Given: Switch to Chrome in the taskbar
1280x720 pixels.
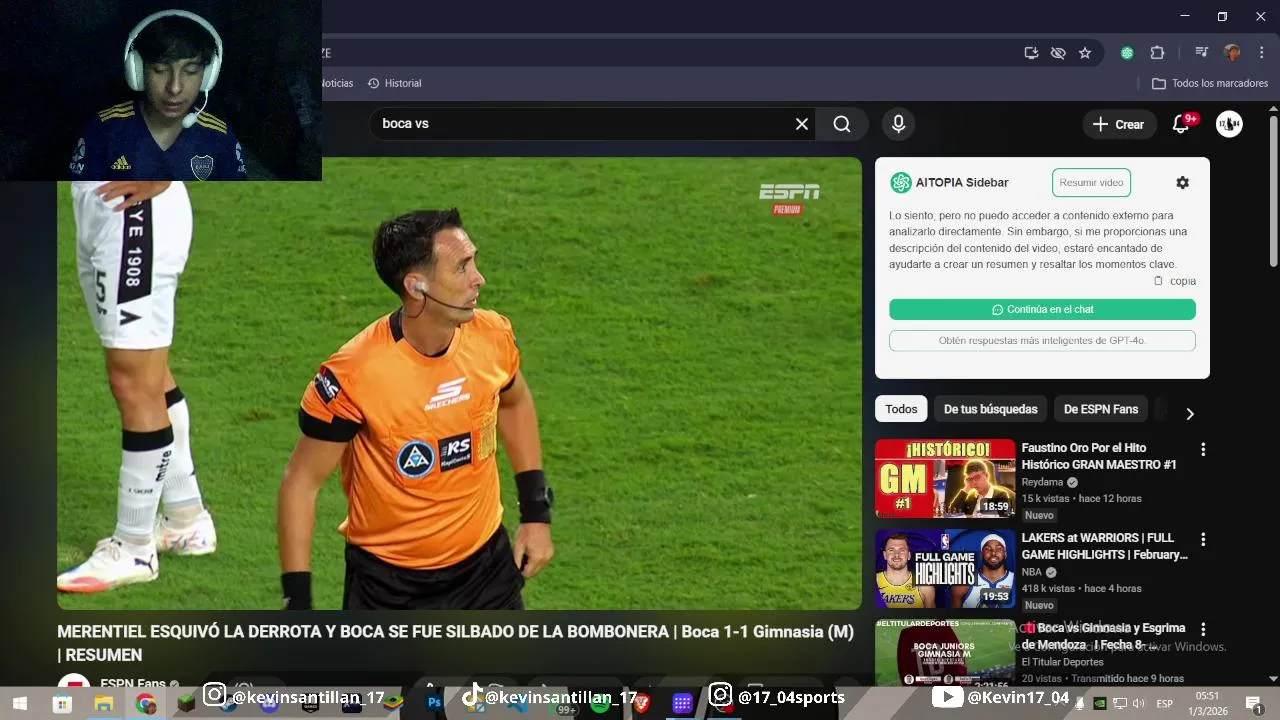Looking at the screenshot, I should [146, 704].
